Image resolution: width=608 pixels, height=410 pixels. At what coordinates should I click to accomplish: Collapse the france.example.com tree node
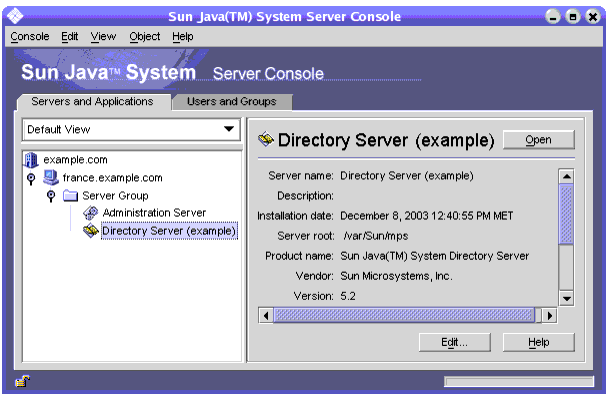31,179
